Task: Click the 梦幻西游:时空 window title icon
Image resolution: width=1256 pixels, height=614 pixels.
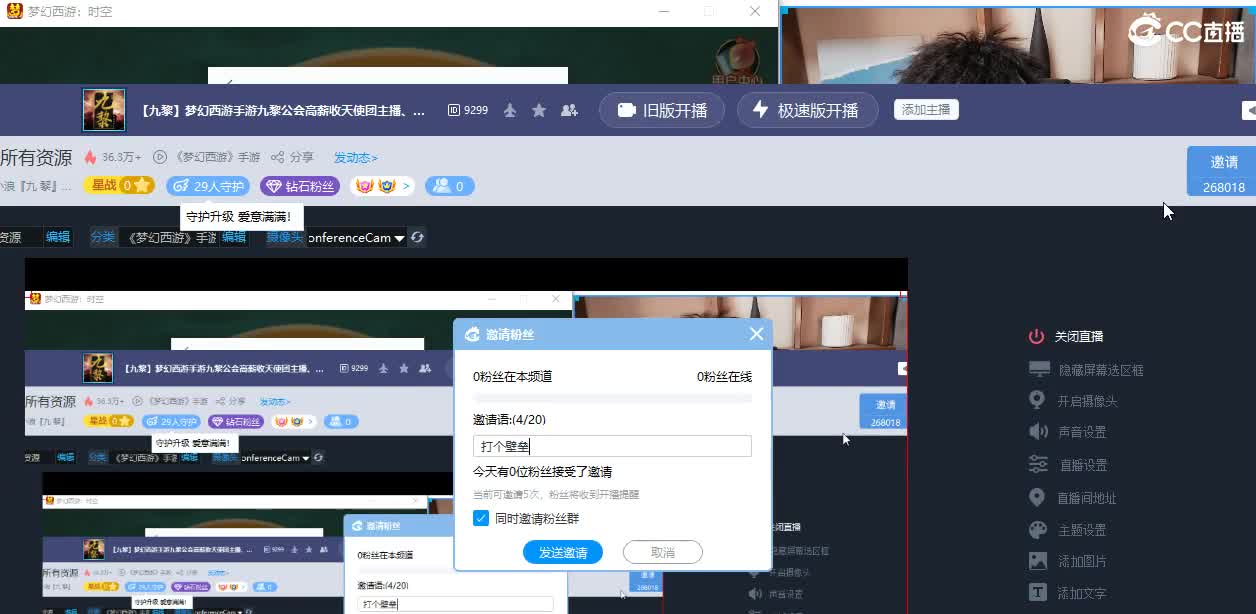Action: pyautogui.click(x=15, y=11)
